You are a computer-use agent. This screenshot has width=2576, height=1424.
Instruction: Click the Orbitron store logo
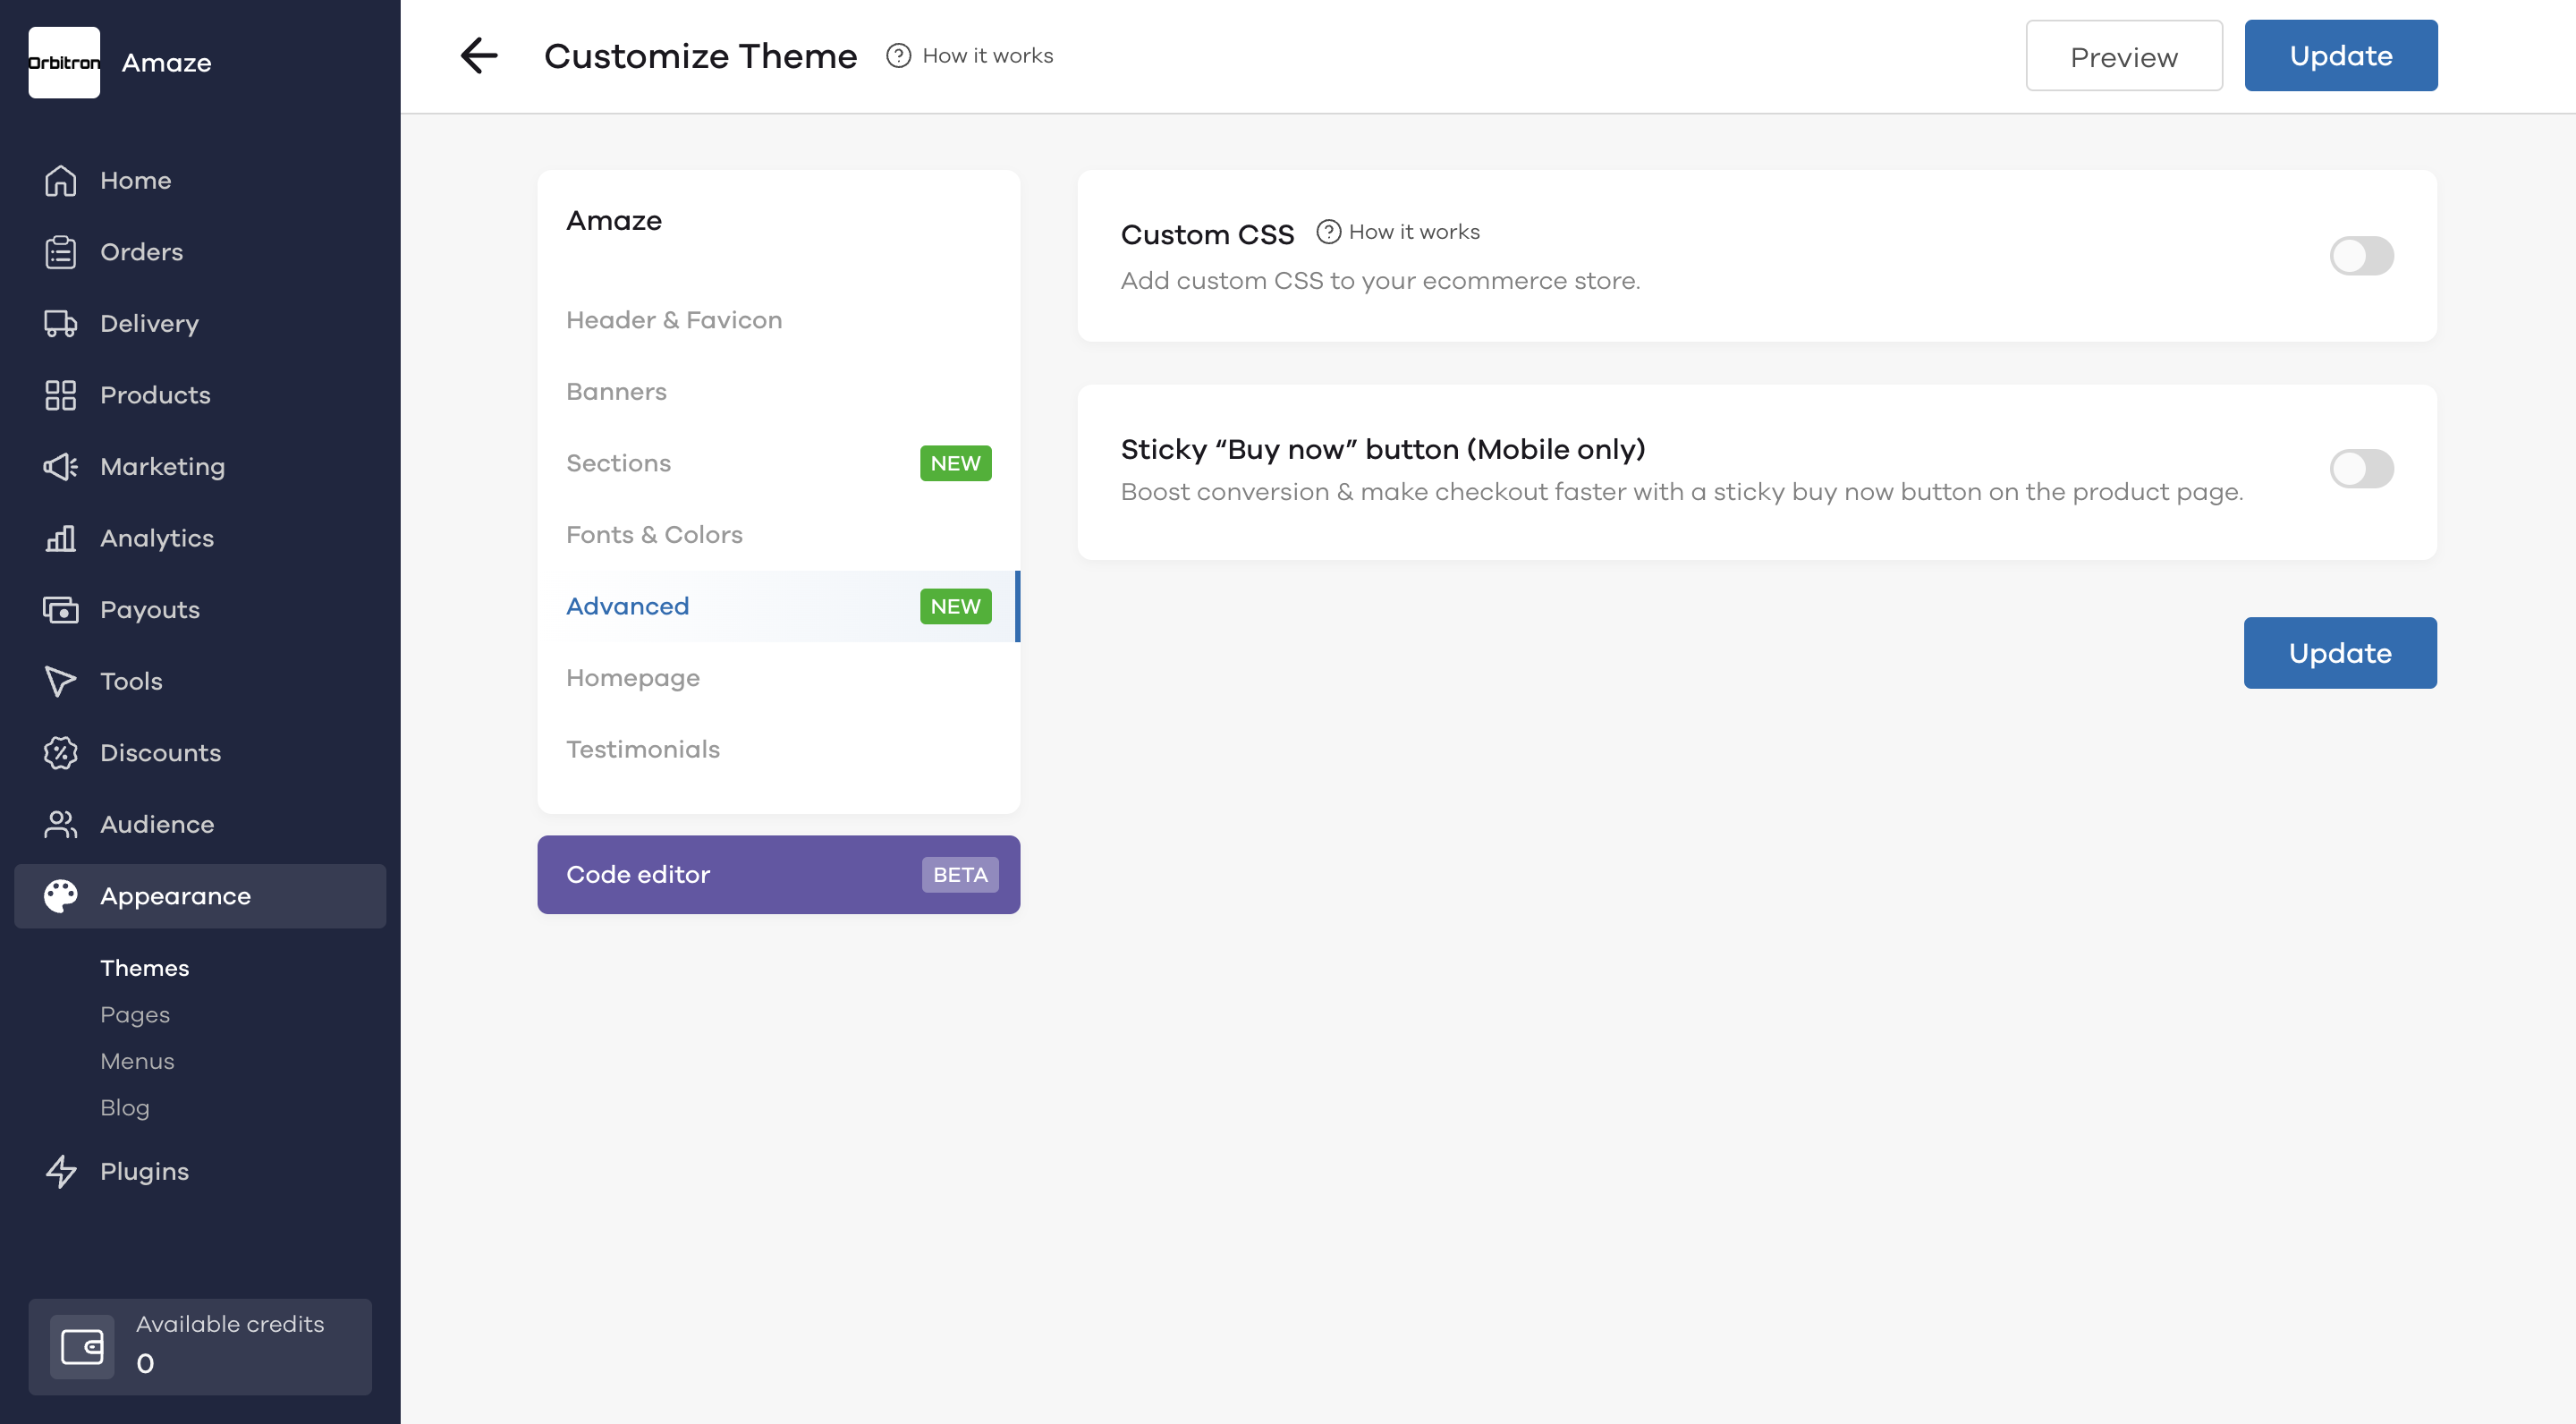pyautogui.click(x=64, y=62)
